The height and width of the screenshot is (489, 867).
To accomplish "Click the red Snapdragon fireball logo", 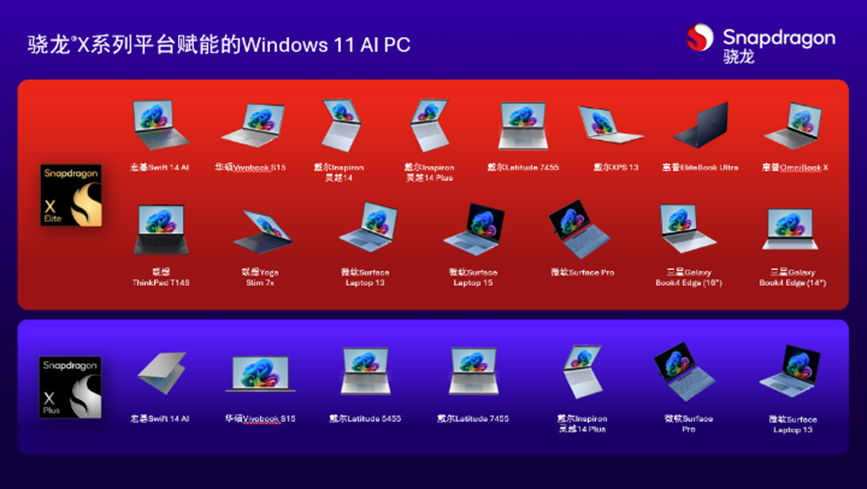I will coord(699,38).
